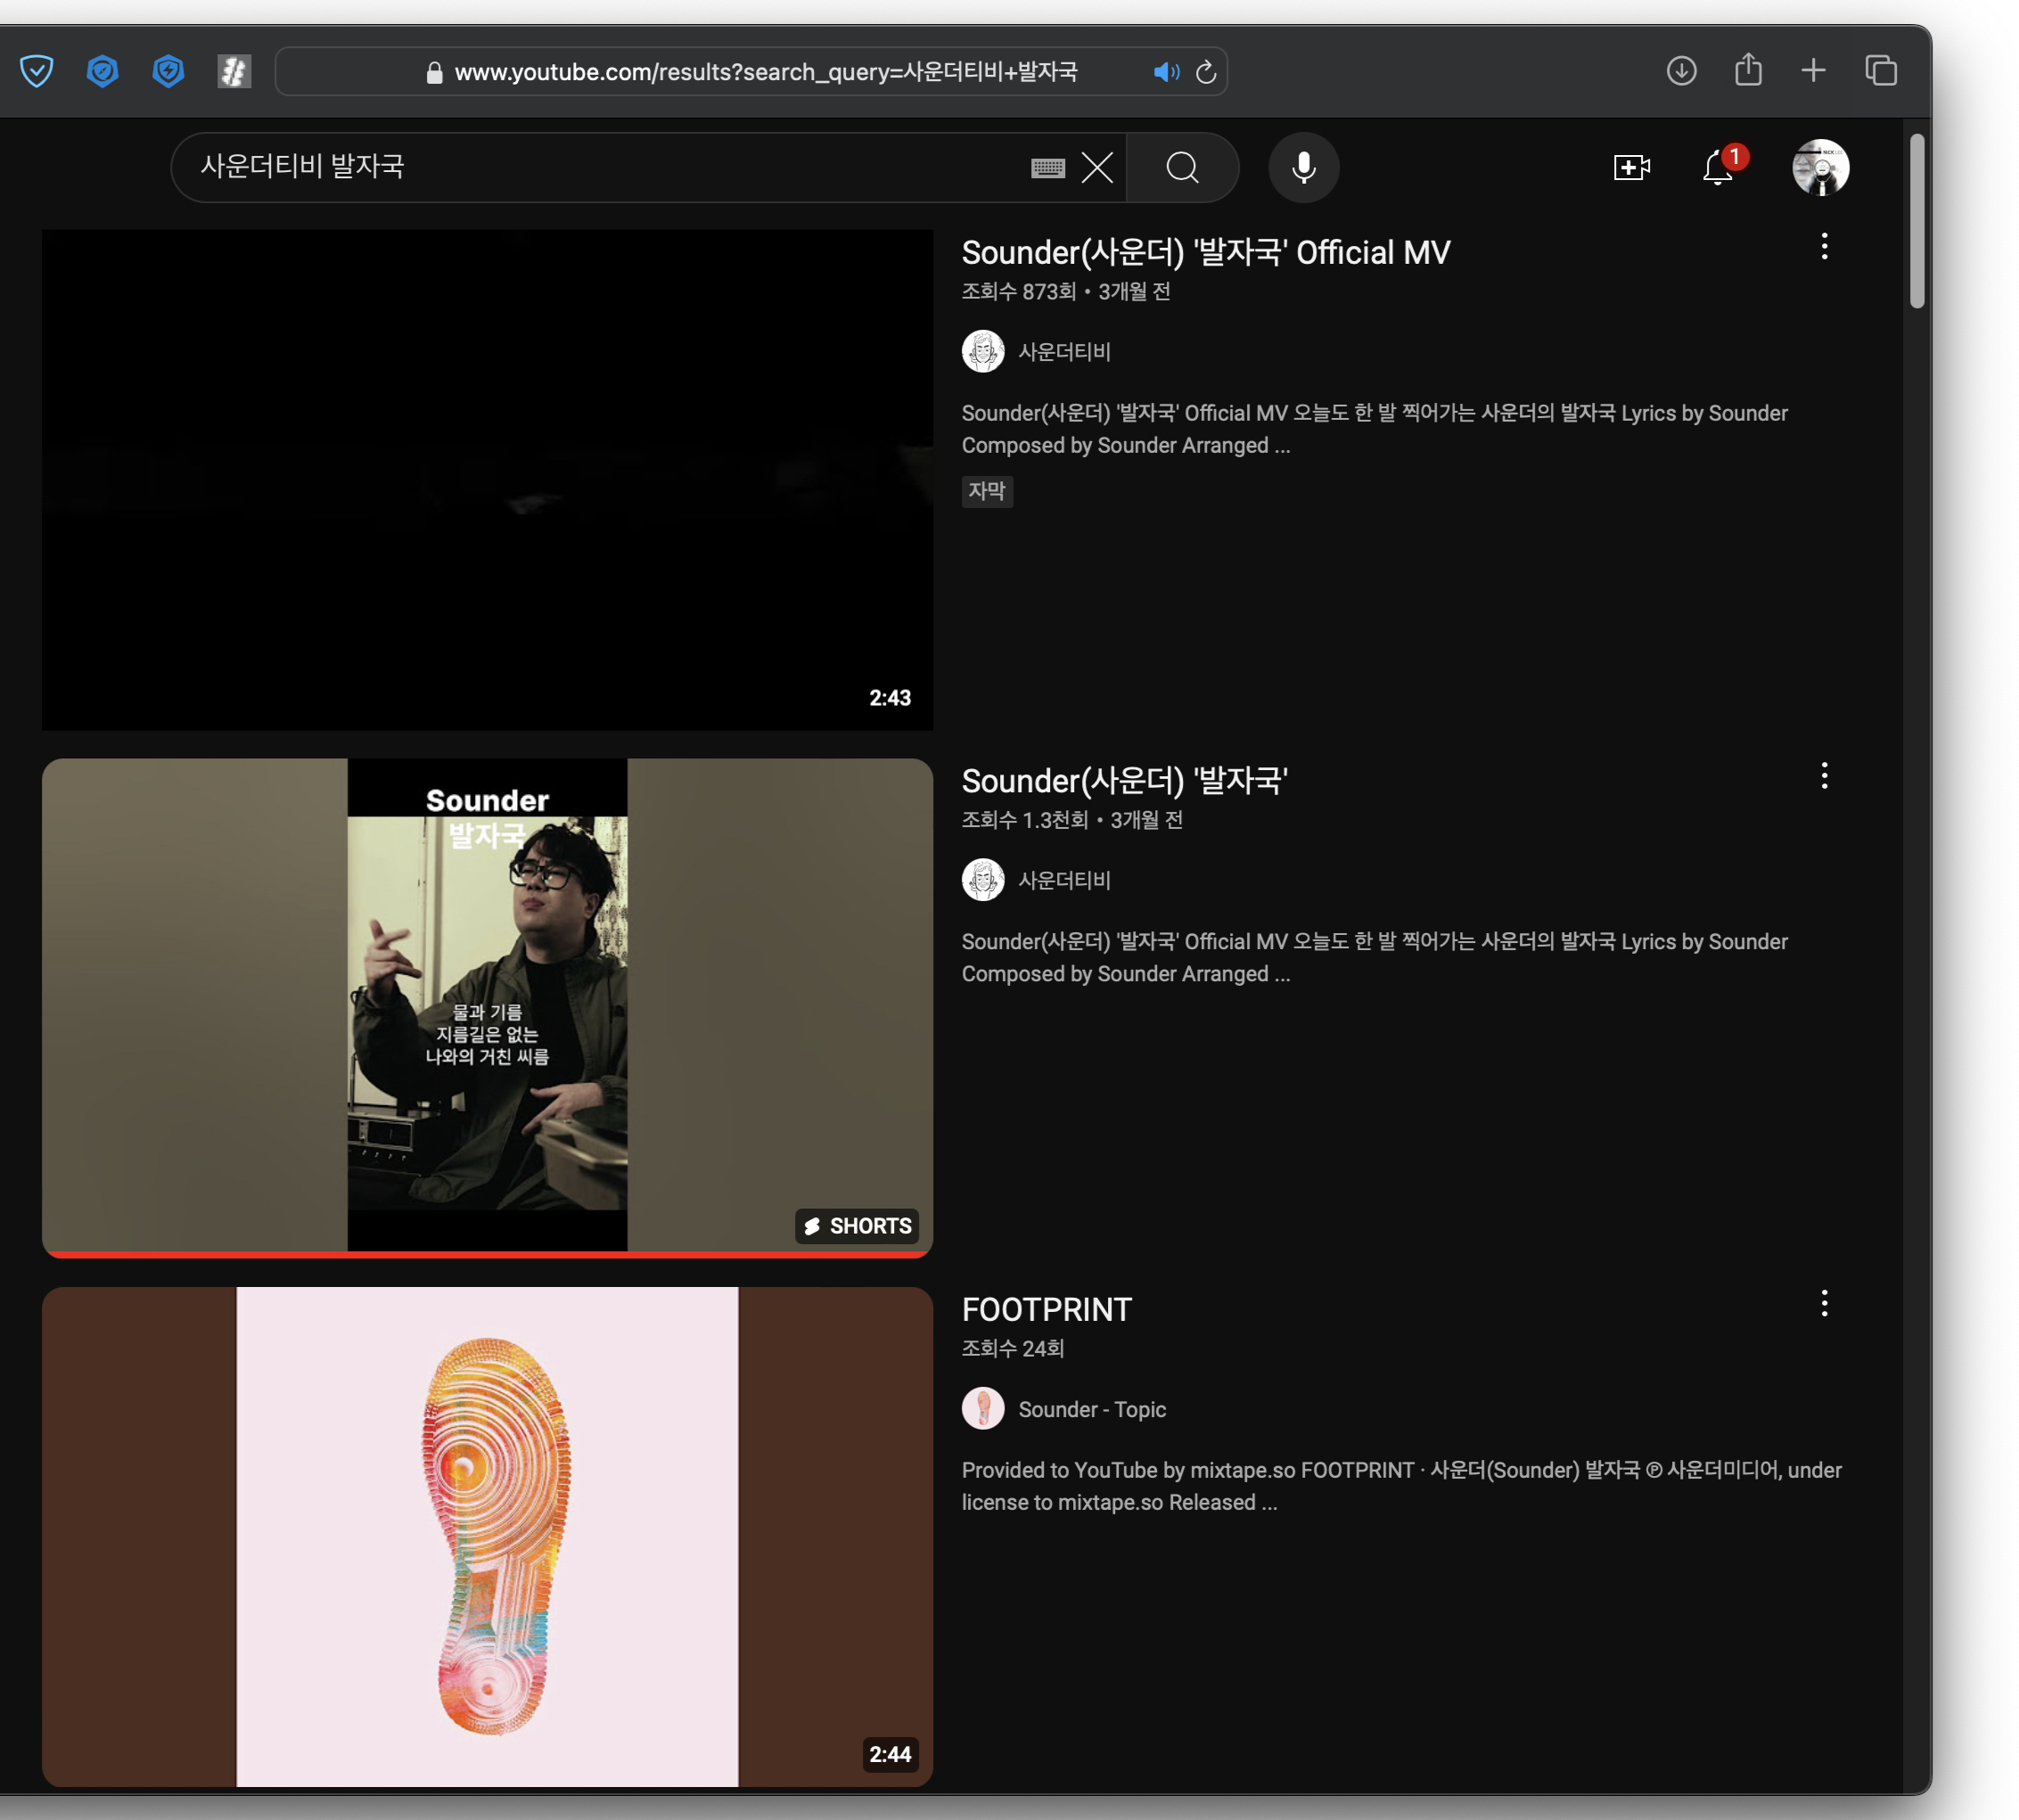Open more options for FOOTPRINT result
Screen dimensions: 2019x1820
point(1824,1303)
